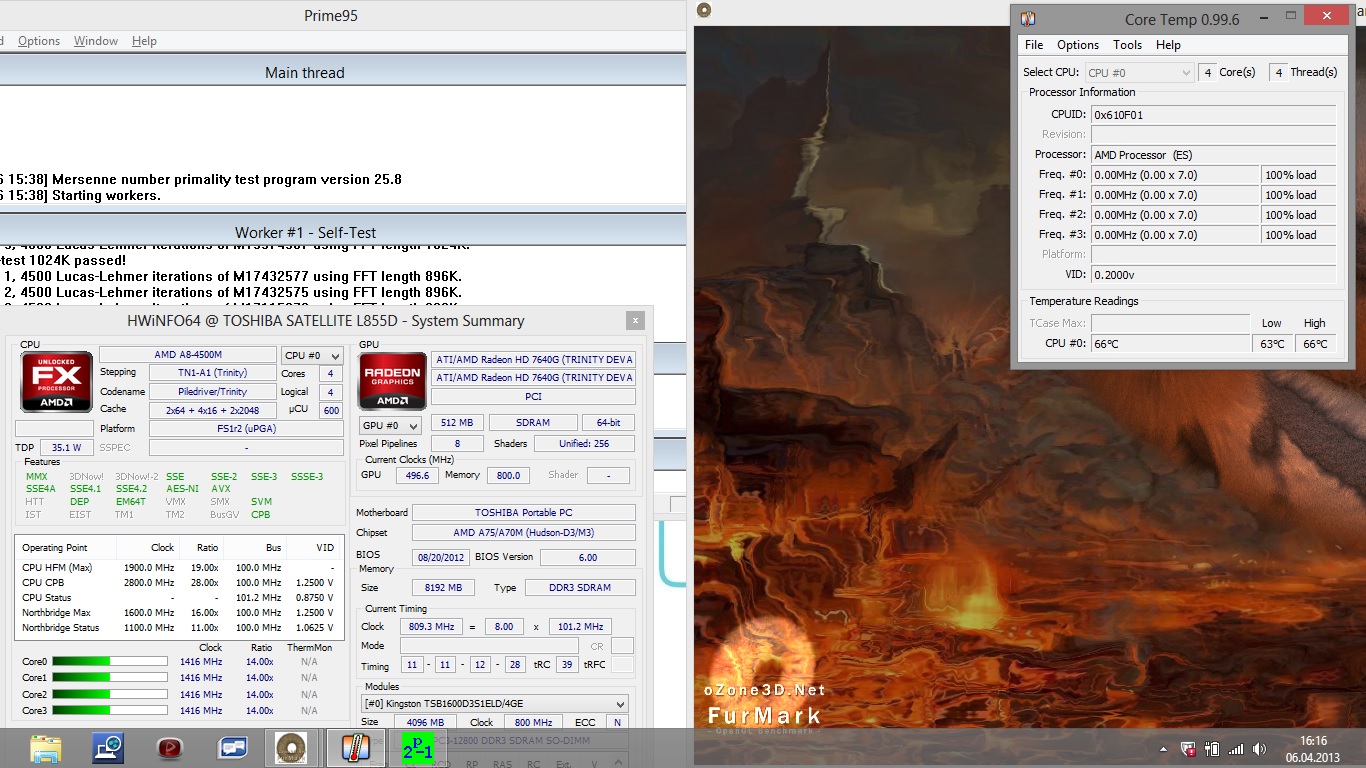
Task: Close the HWiNFO64 System Summary window
Action: point(635,321)
